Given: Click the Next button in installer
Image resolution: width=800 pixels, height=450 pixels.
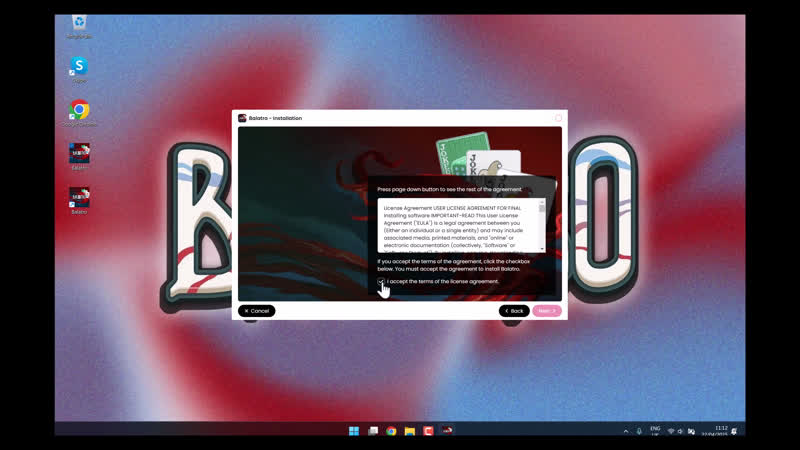Looking at the screenshot, I should coord(547,311).
